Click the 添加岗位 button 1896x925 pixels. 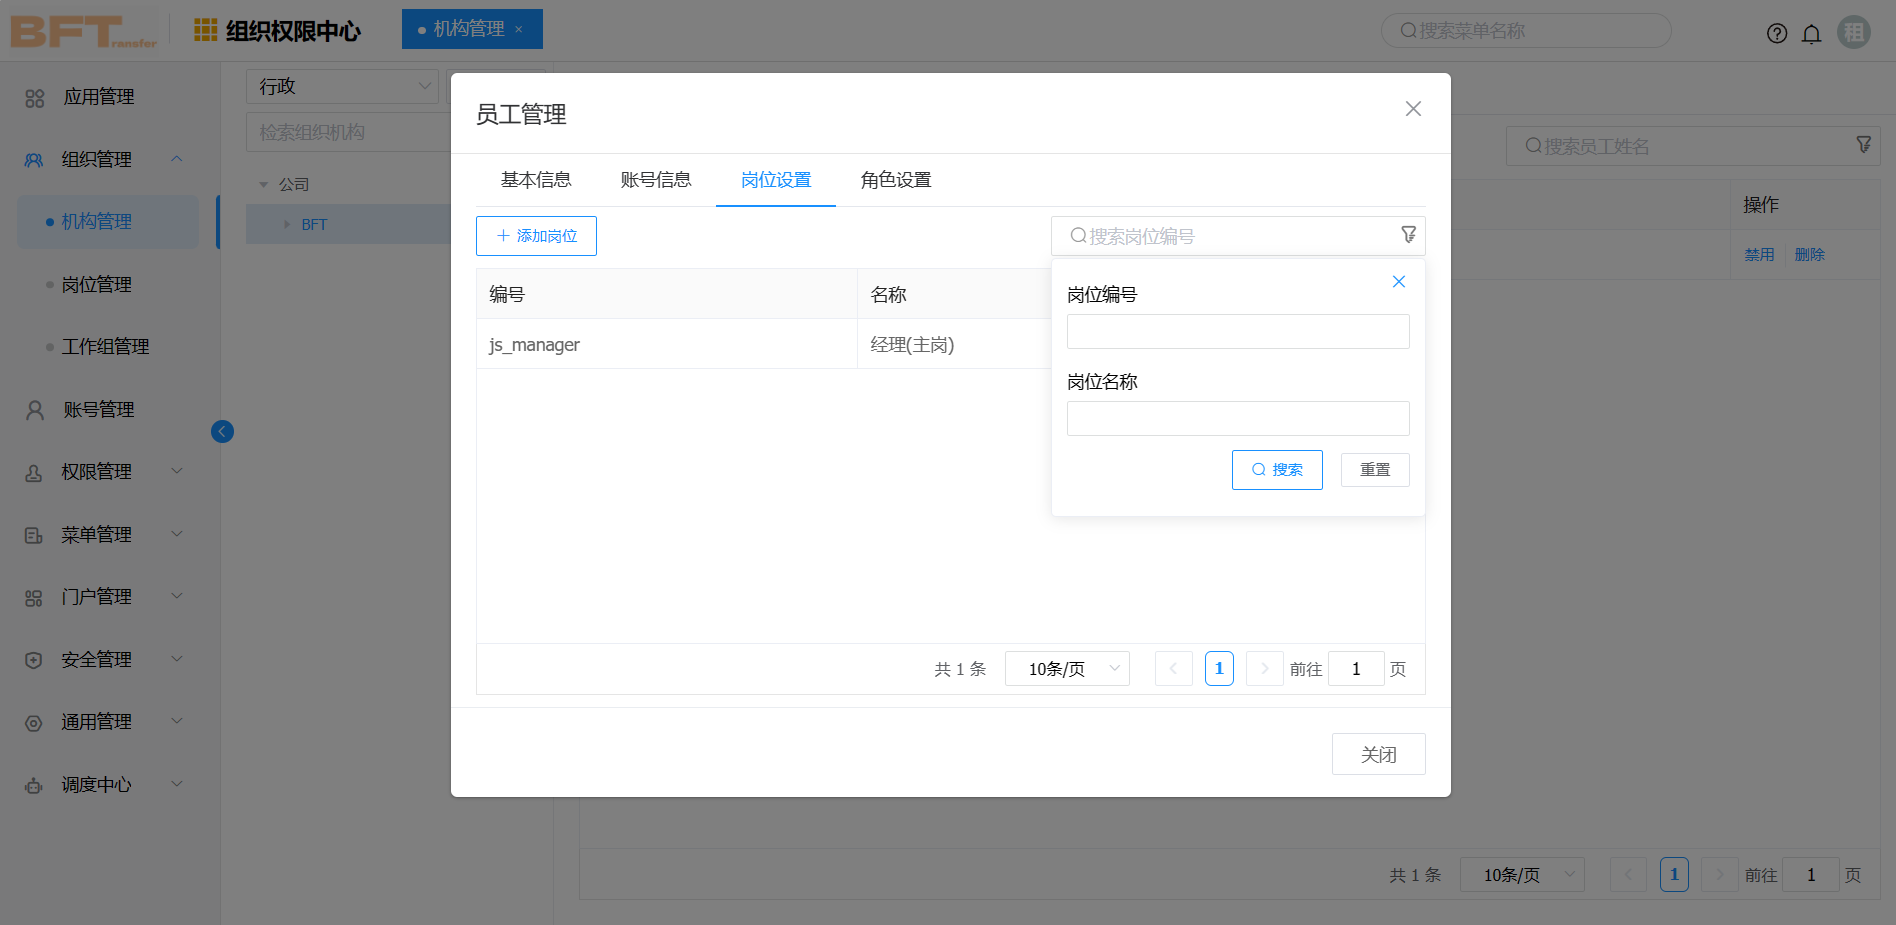[536, 236]
